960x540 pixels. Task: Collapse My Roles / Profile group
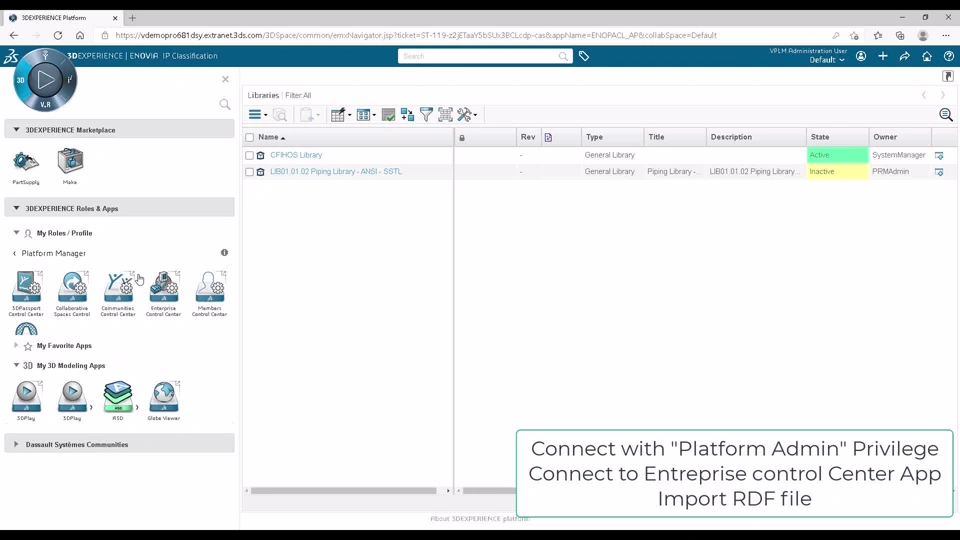click(x=17, y=233)
